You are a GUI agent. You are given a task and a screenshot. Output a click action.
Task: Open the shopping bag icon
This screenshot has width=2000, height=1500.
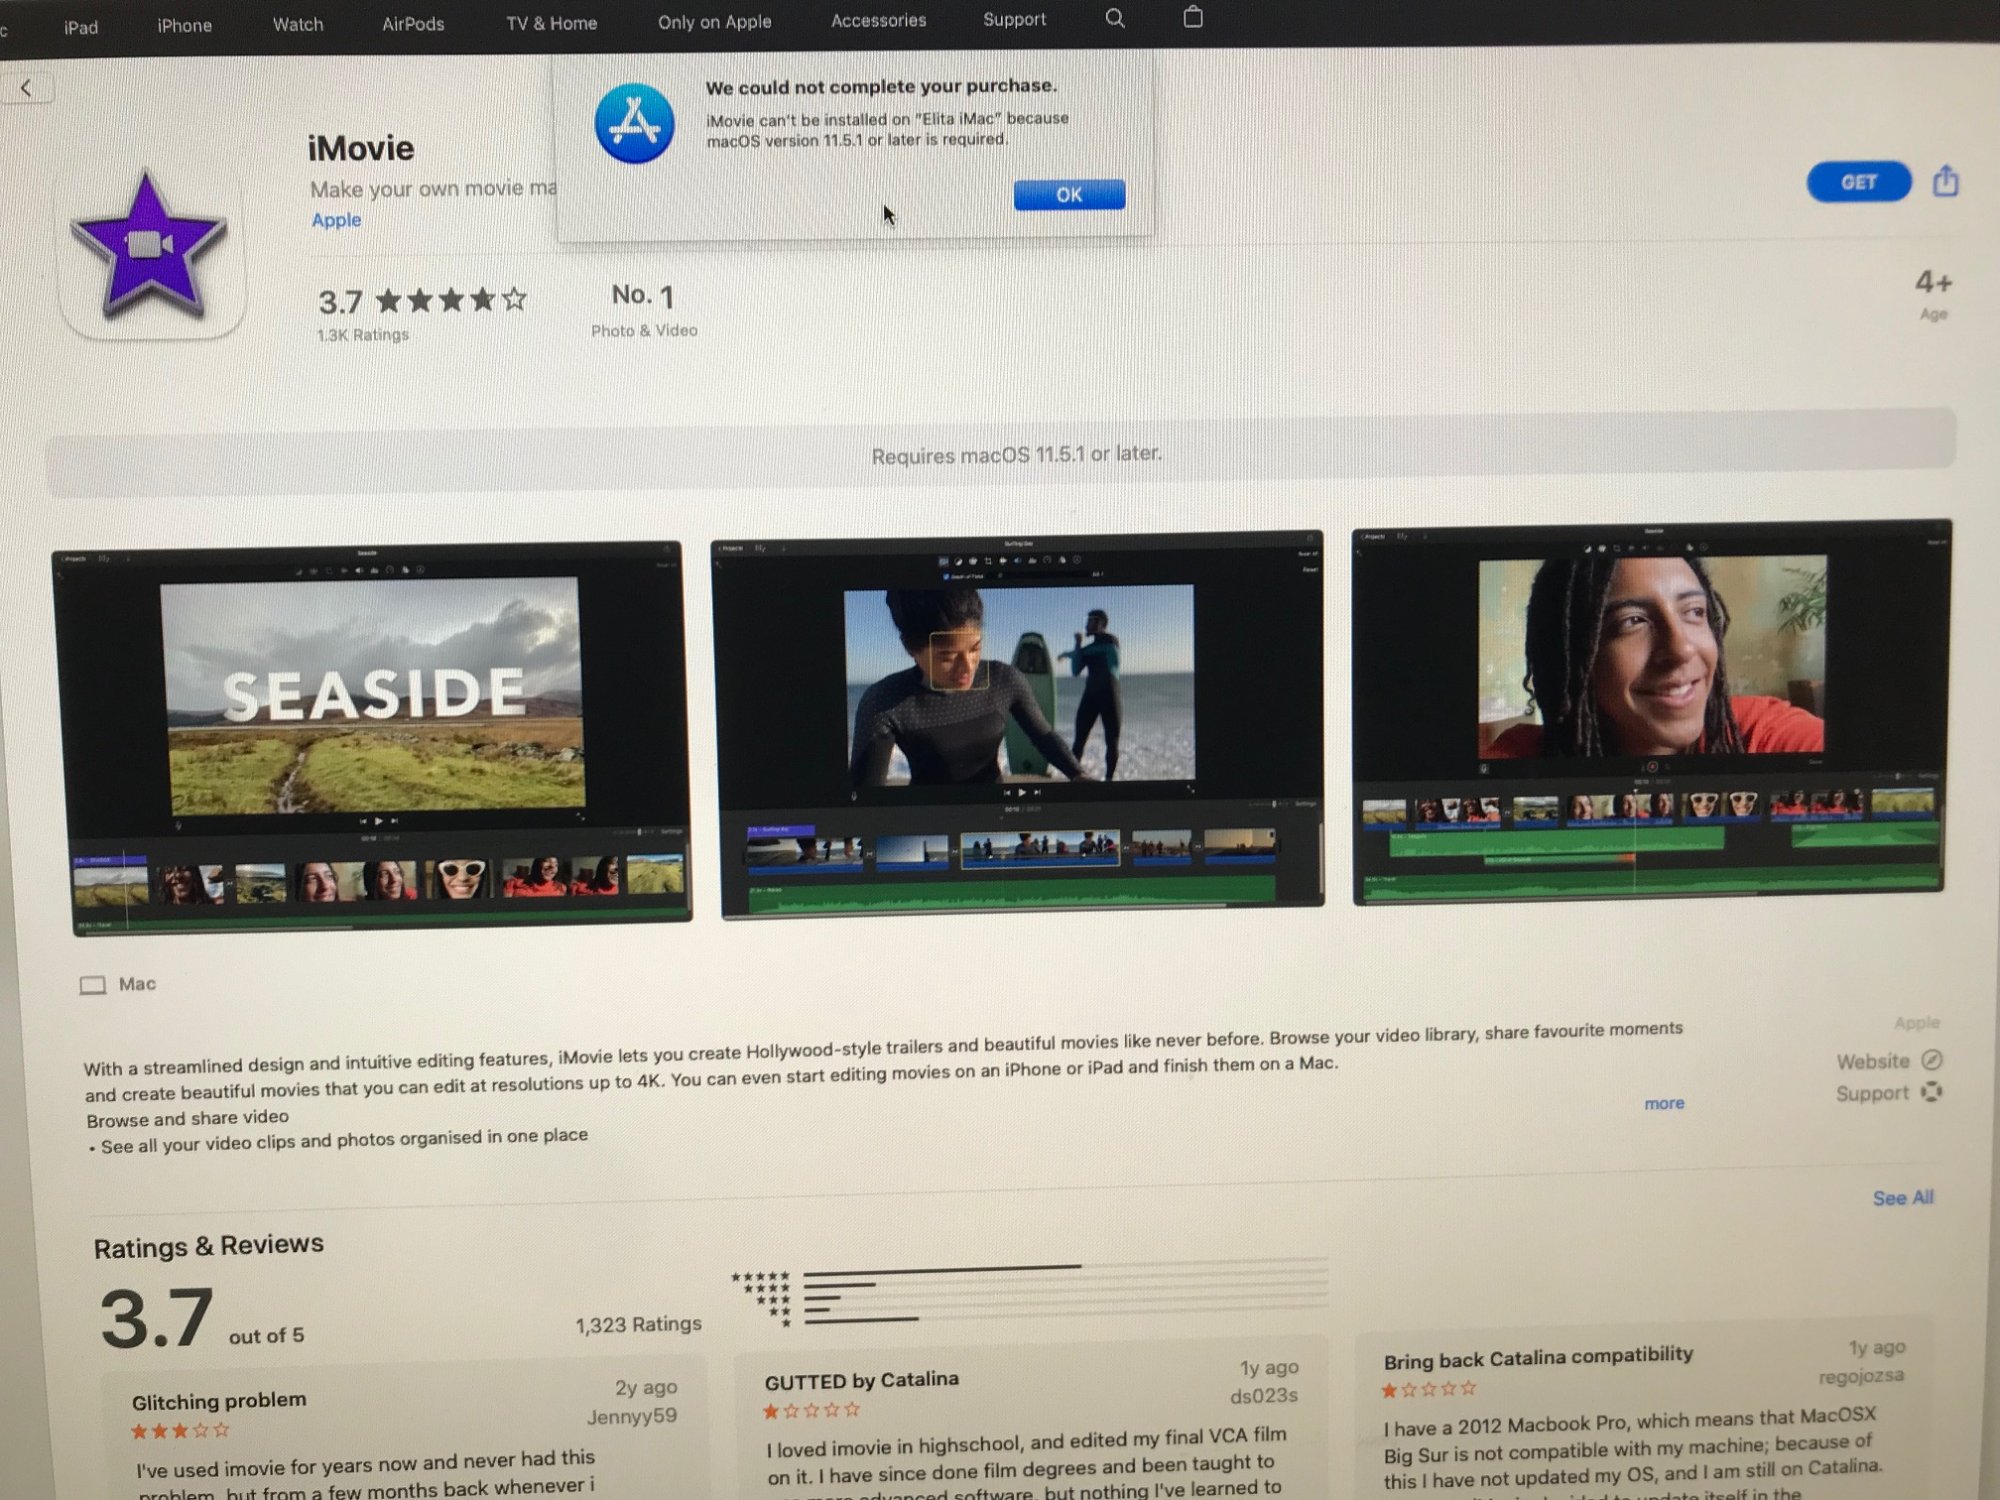(1192, 17)
